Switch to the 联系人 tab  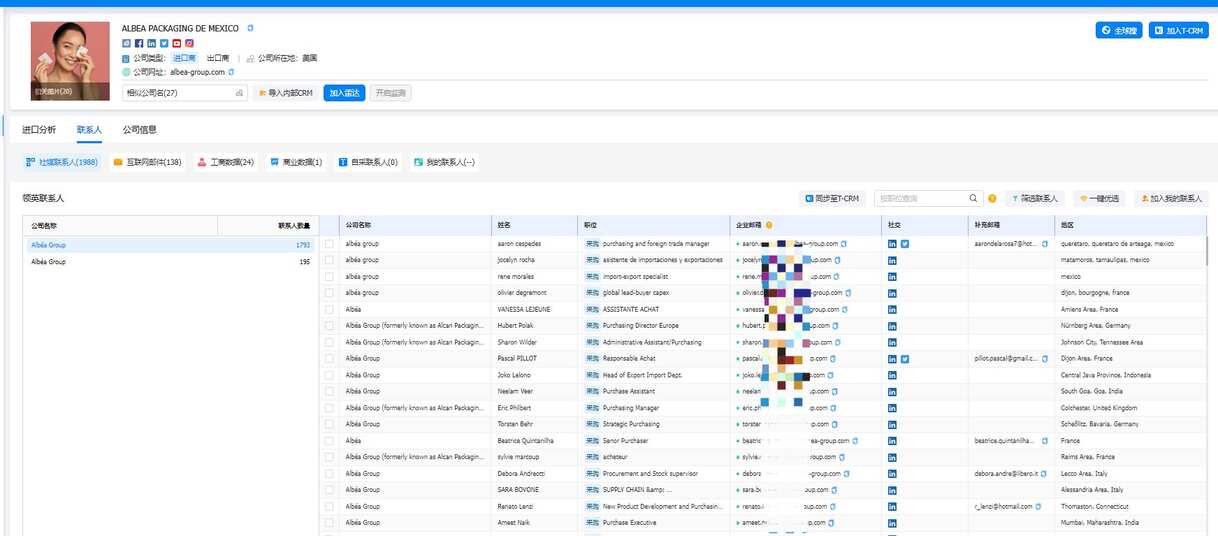89,129
